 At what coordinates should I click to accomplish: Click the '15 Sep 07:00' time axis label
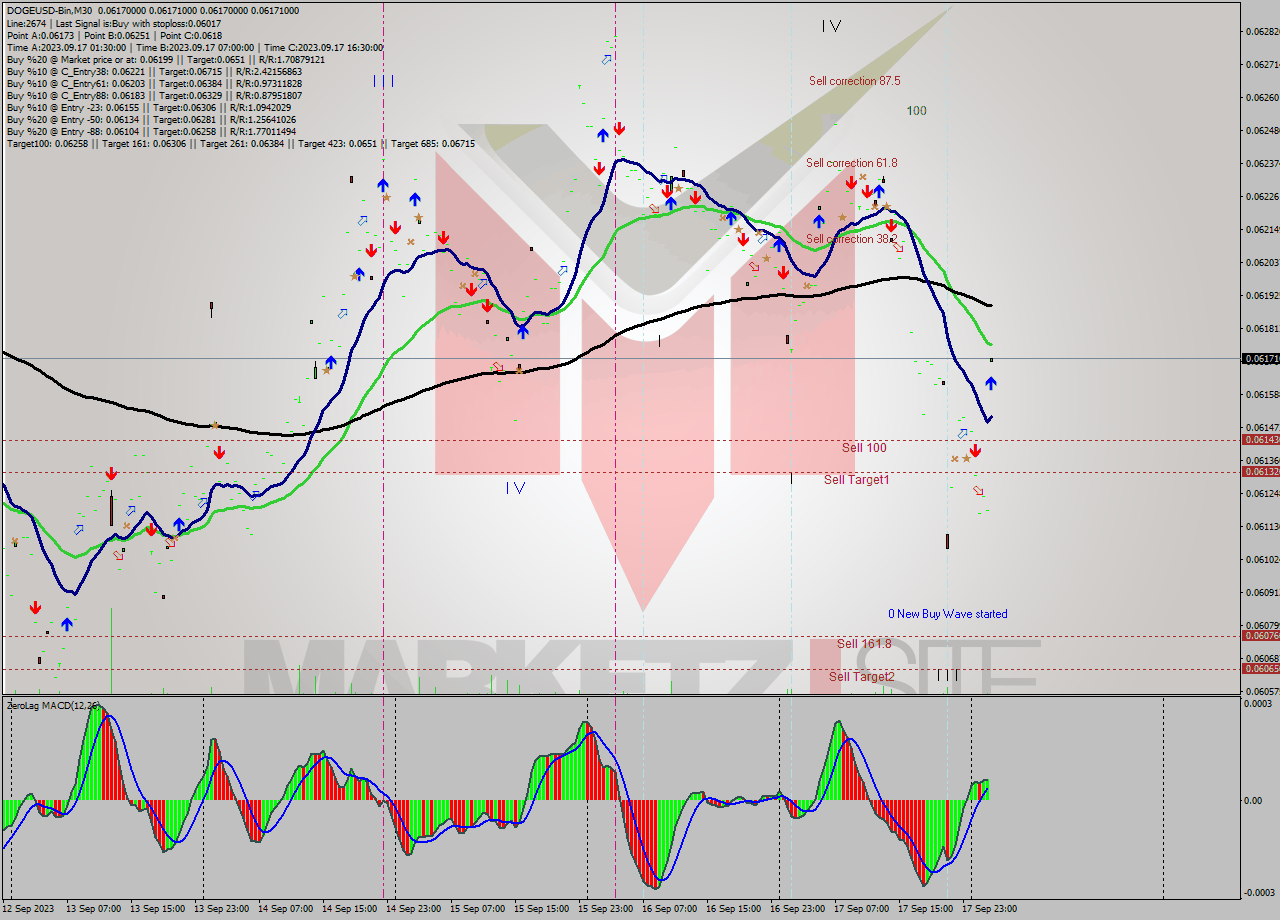click(x=477, y=909)
